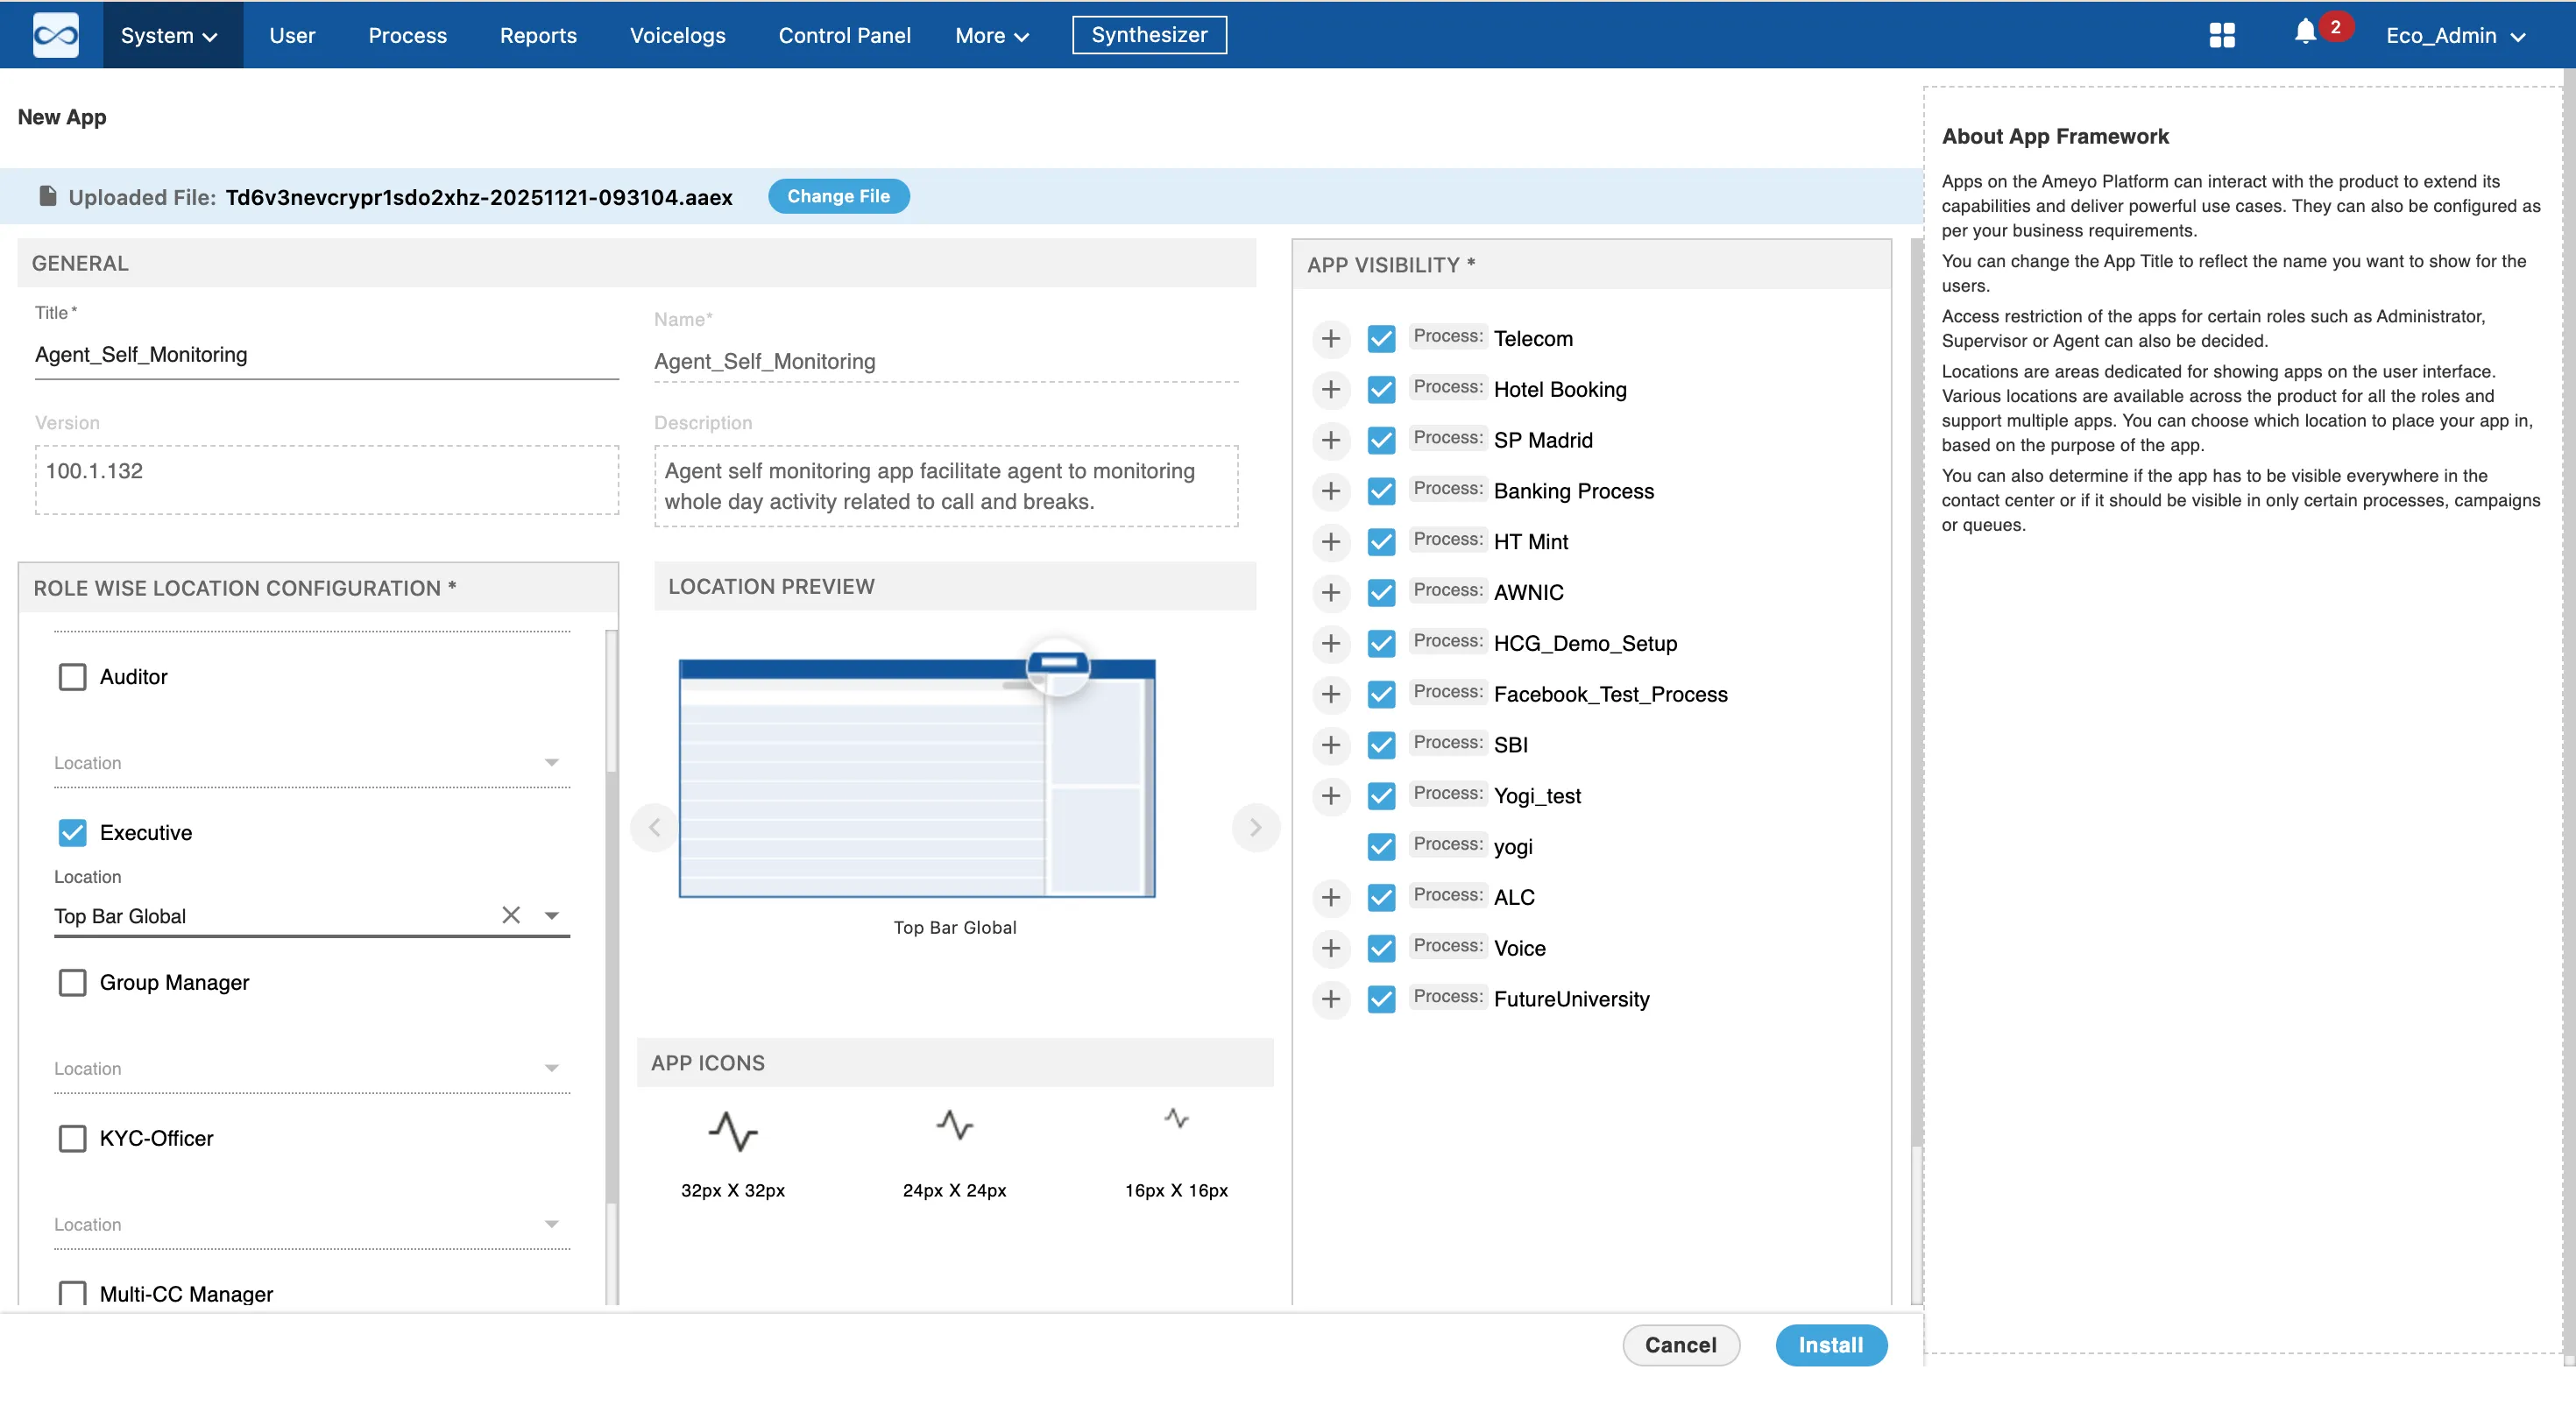Open the Eco_Admin account dropdown
This screenshot has width=2576, height=1405.
click(2455, 35)
